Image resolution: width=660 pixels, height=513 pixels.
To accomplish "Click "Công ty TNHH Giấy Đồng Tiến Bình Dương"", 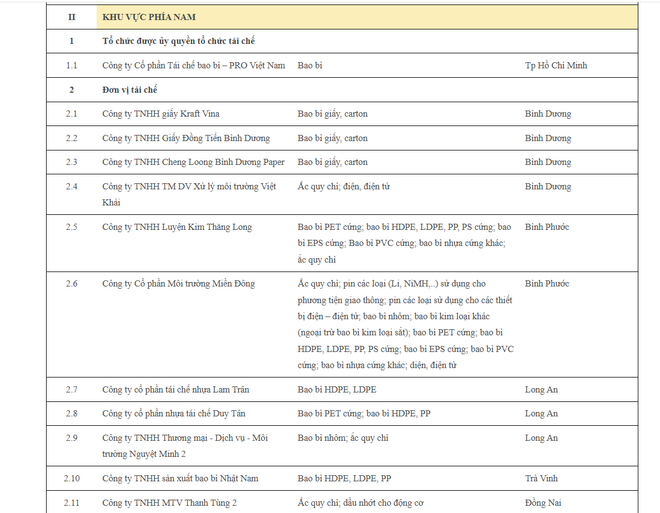I will [186, 138].
